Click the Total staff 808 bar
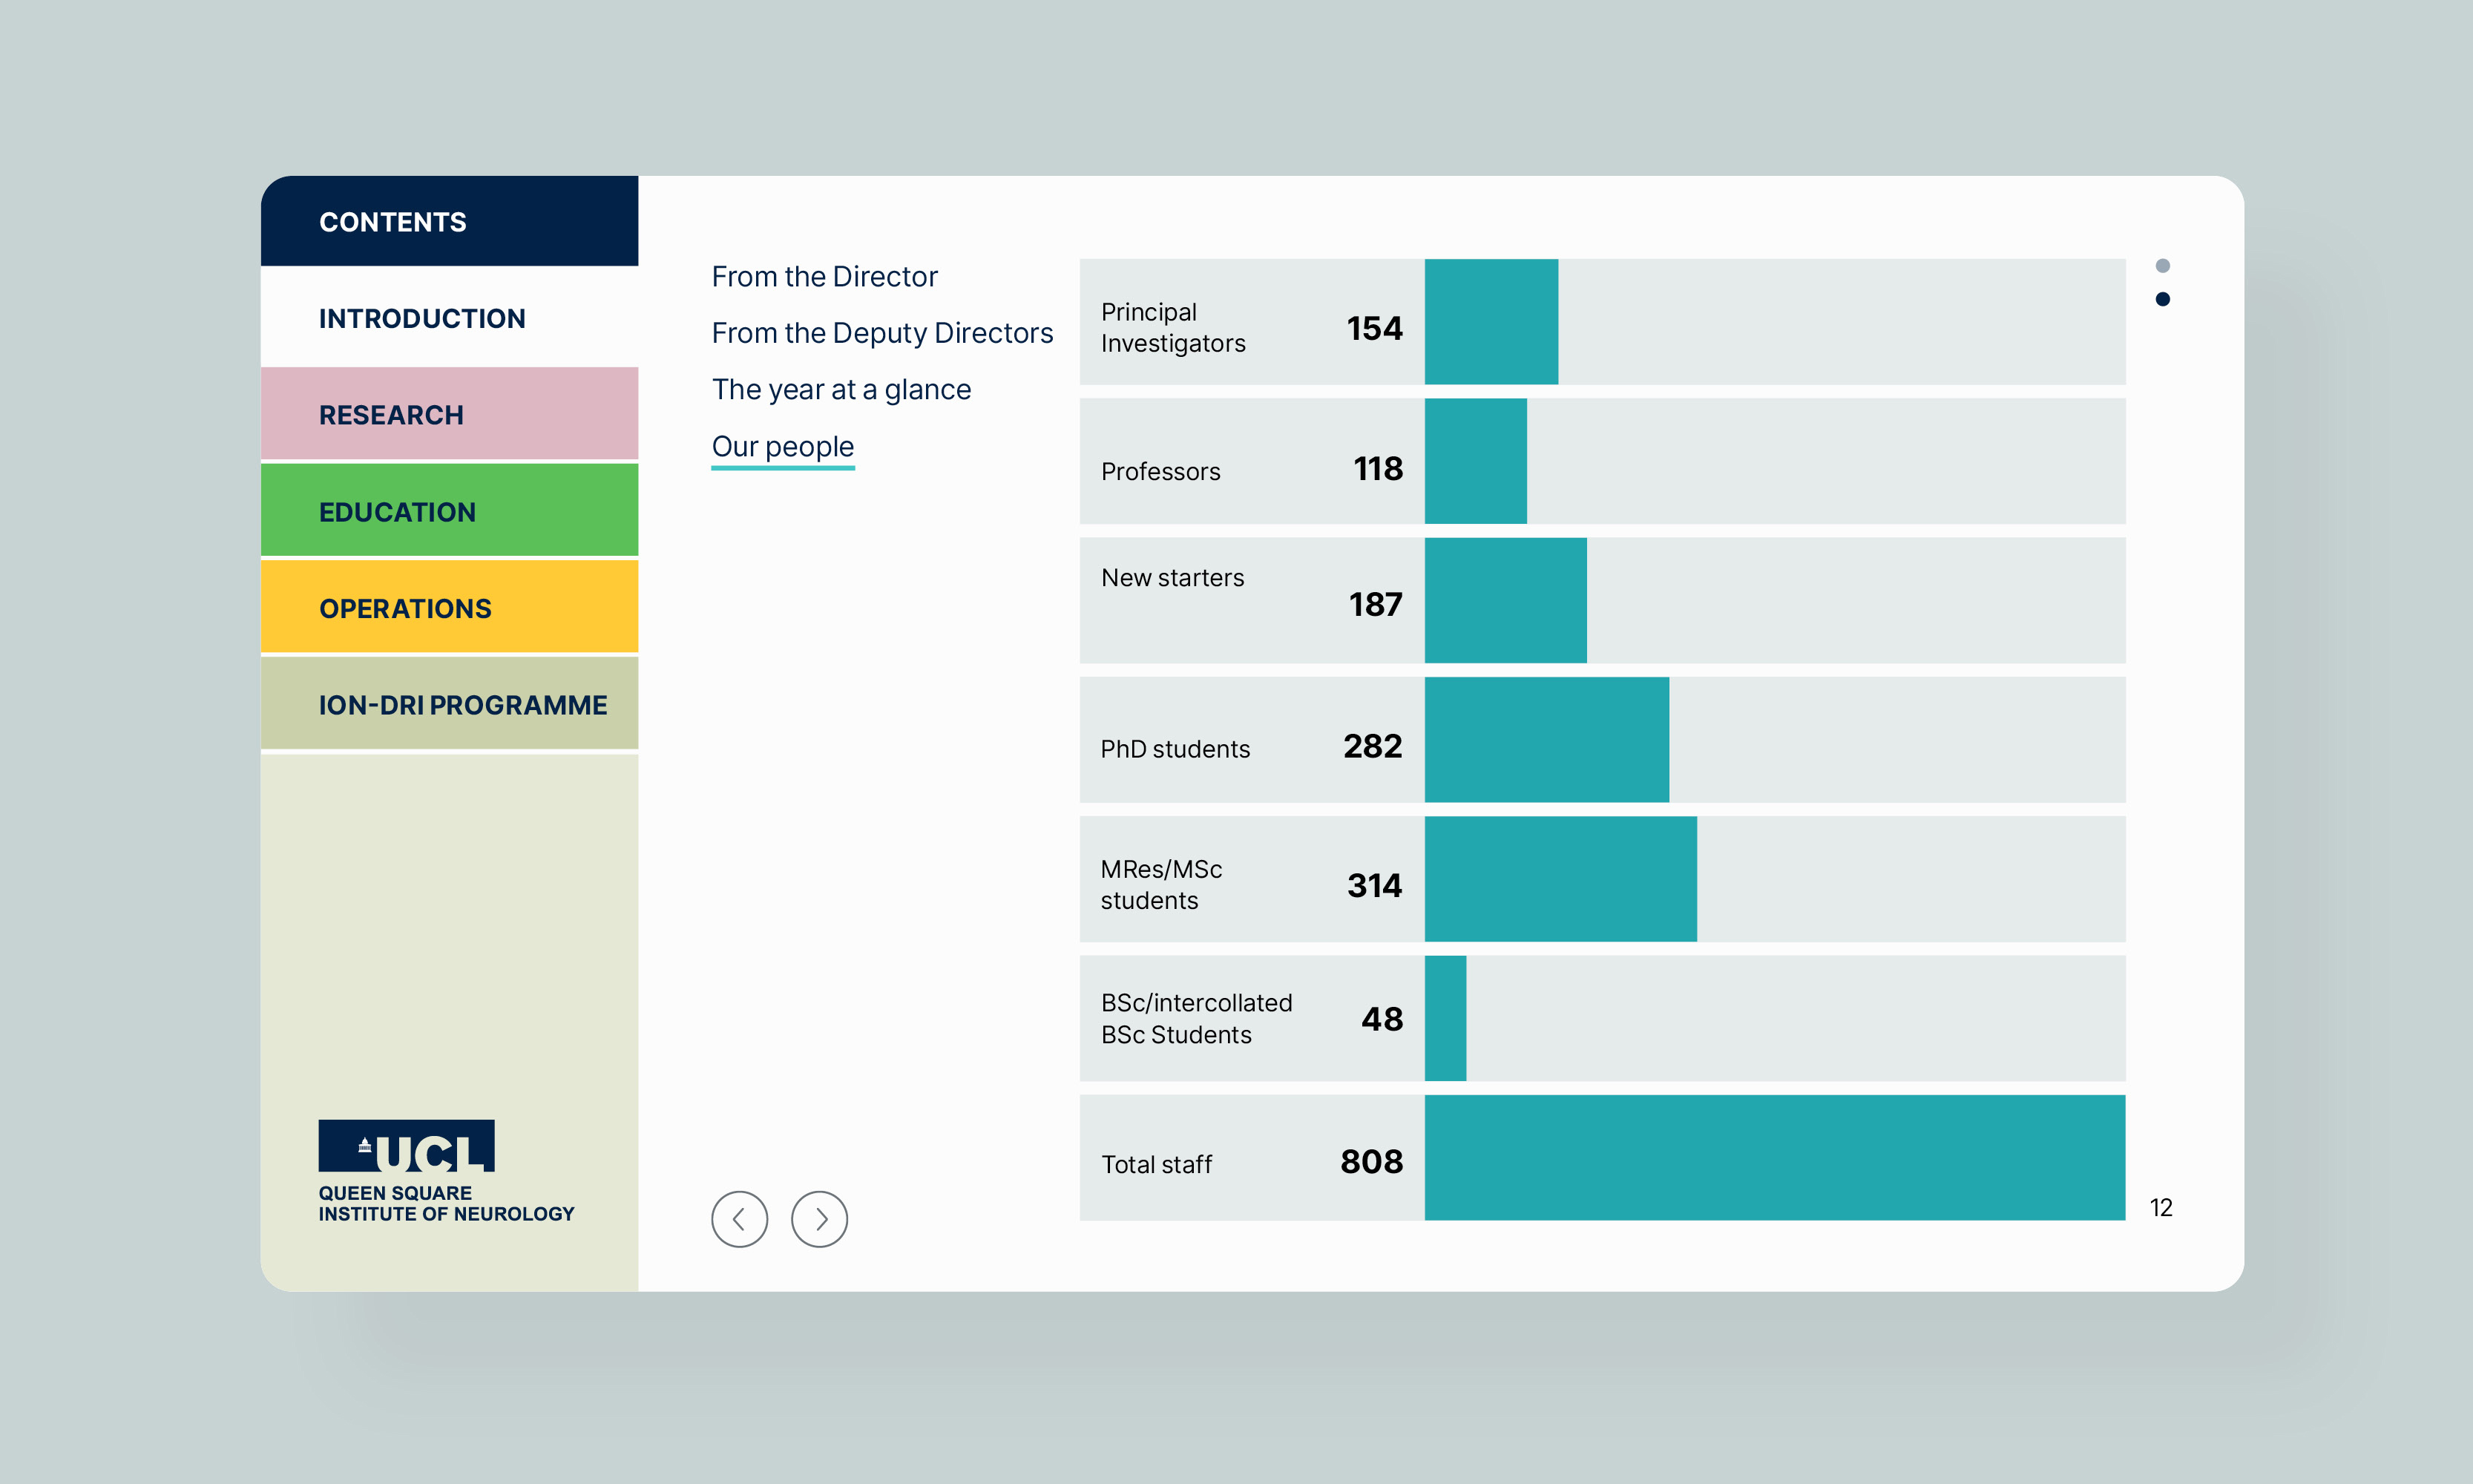2473x1484 pixels. tap(1773, 1157)
